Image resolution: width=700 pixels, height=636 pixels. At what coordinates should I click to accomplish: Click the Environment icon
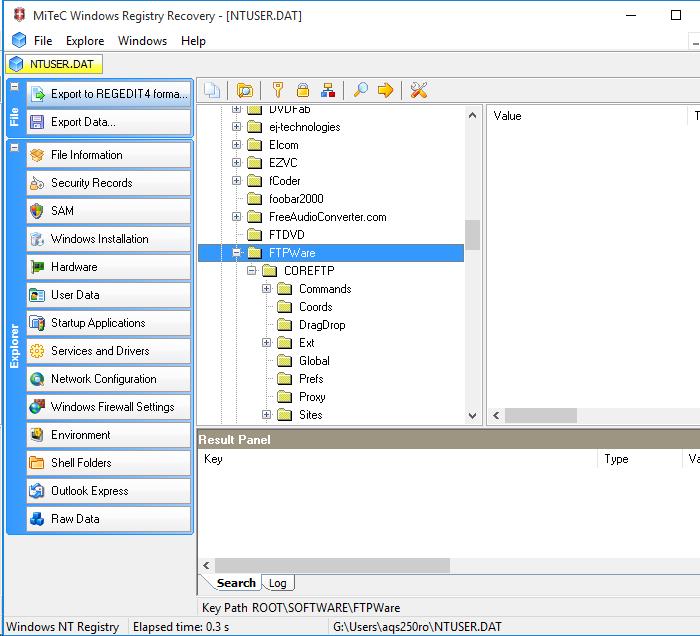click(37, 435)
